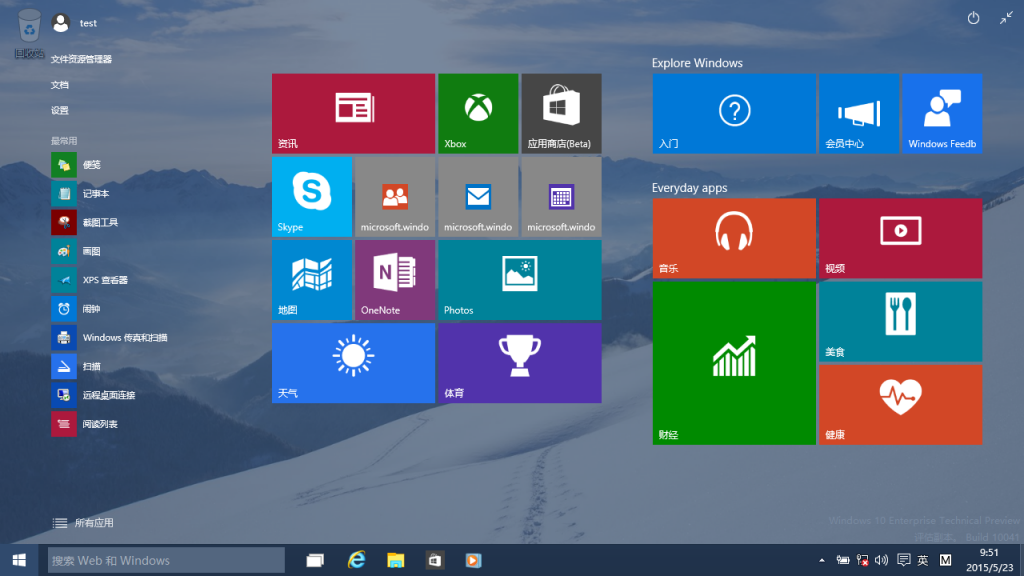Open the 财经 finance tile

tap(733, 362)
